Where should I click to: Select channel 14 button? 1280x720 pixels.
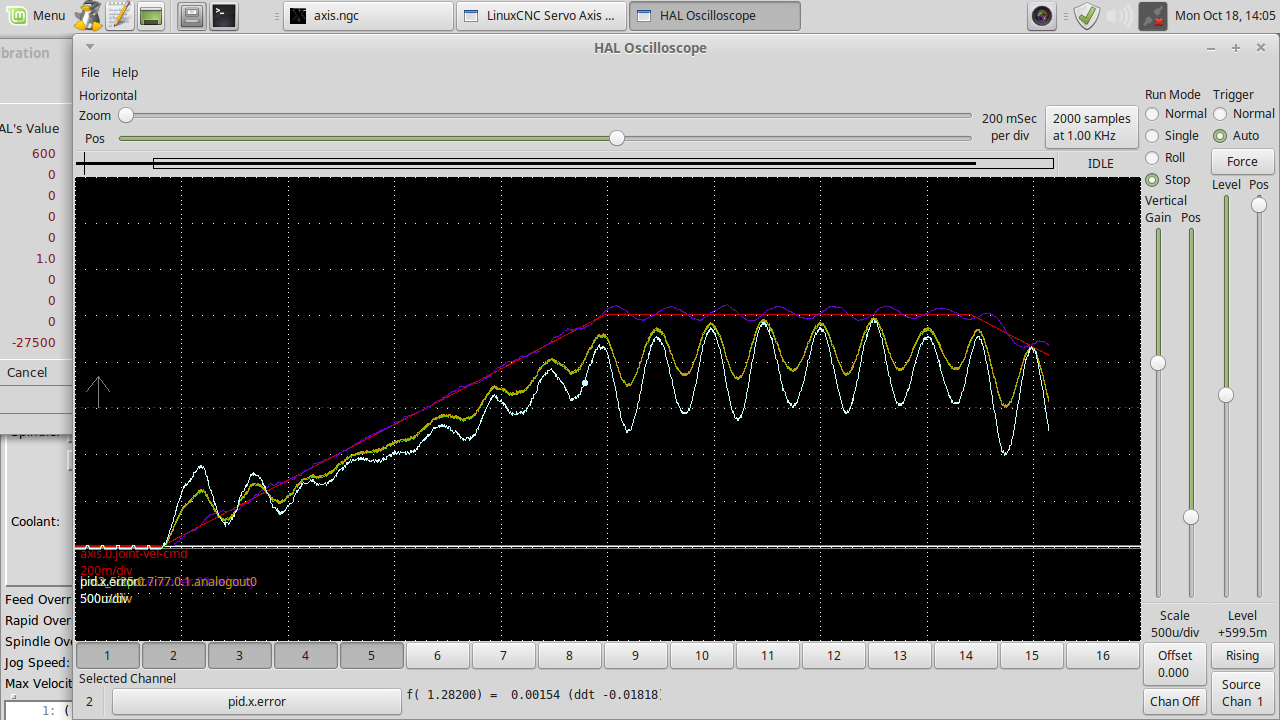pos(966,656)
